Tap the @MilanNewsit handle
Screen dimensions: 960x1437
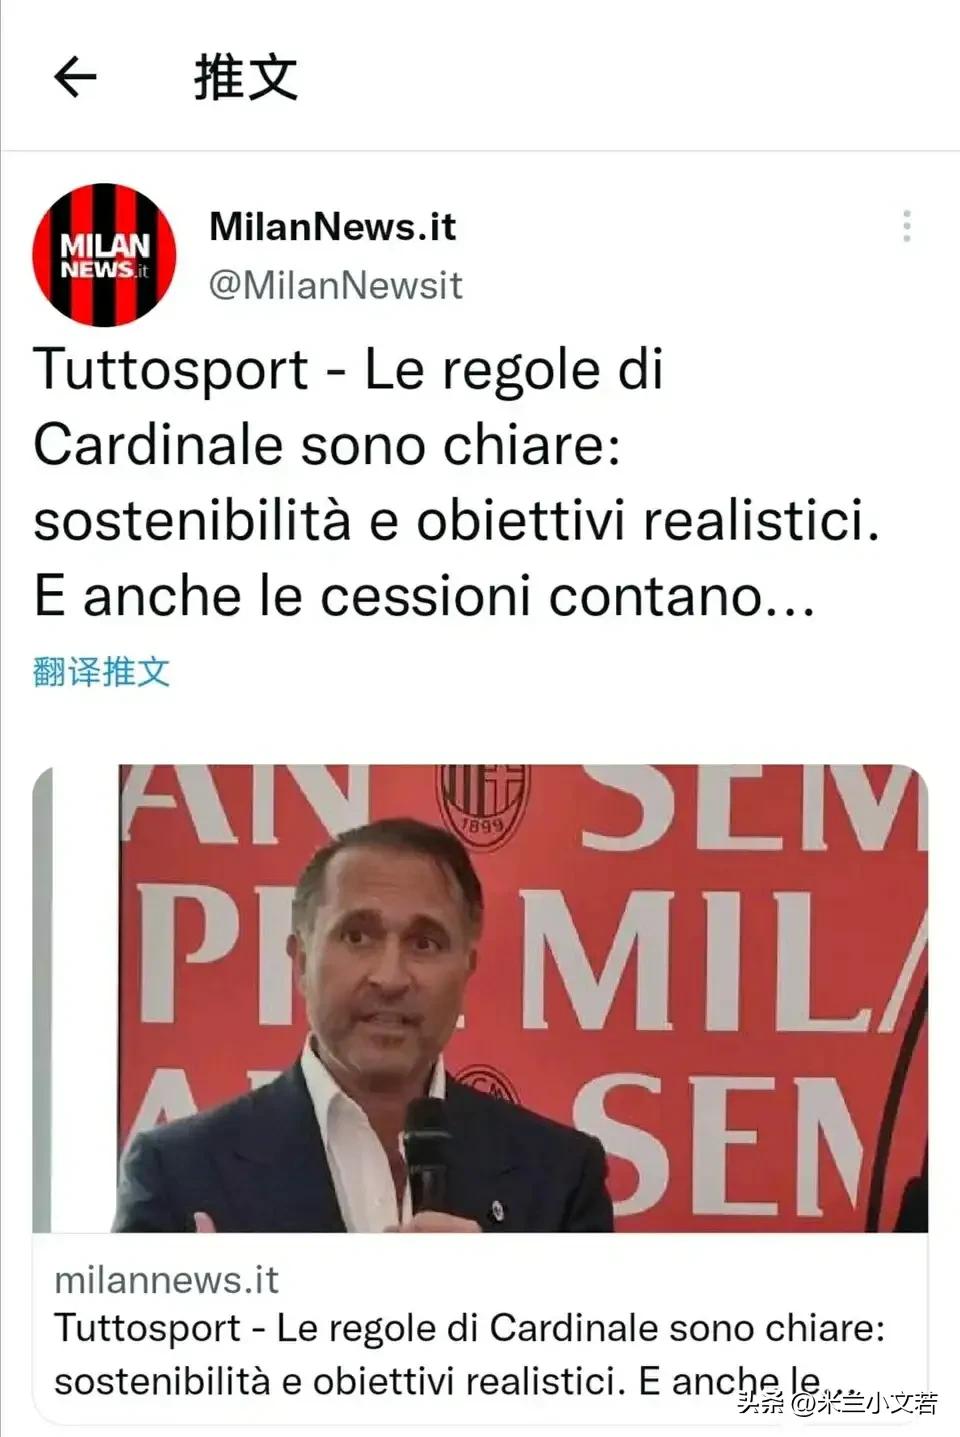click(x=336, y=286)
